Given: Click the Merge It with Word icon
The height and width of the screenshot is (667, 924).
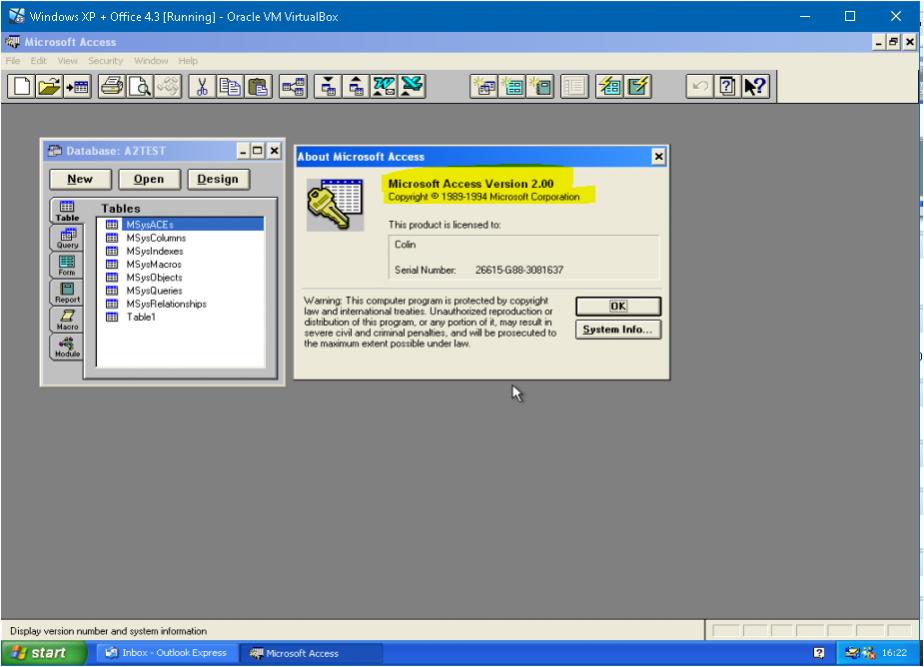Looking at the screenshot, I should (x=384, y=87).
